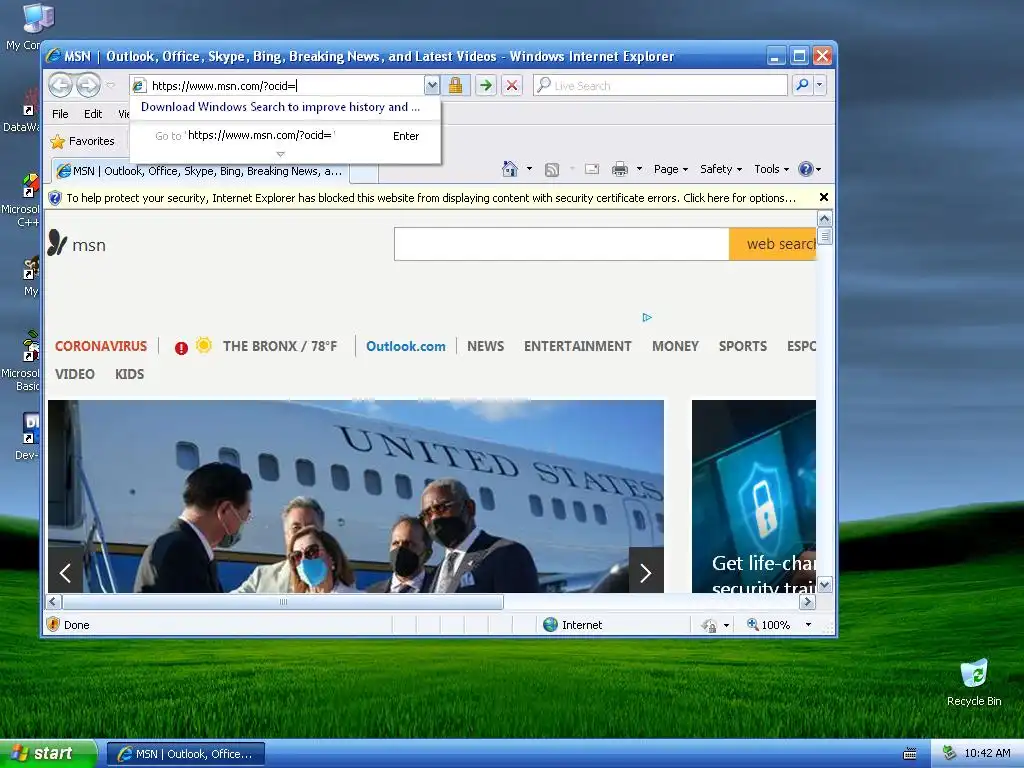This screenshot has height=768, width=1024.
Task: Click the vertical scrollbar up arrow
Action: [x=824, y=219]
